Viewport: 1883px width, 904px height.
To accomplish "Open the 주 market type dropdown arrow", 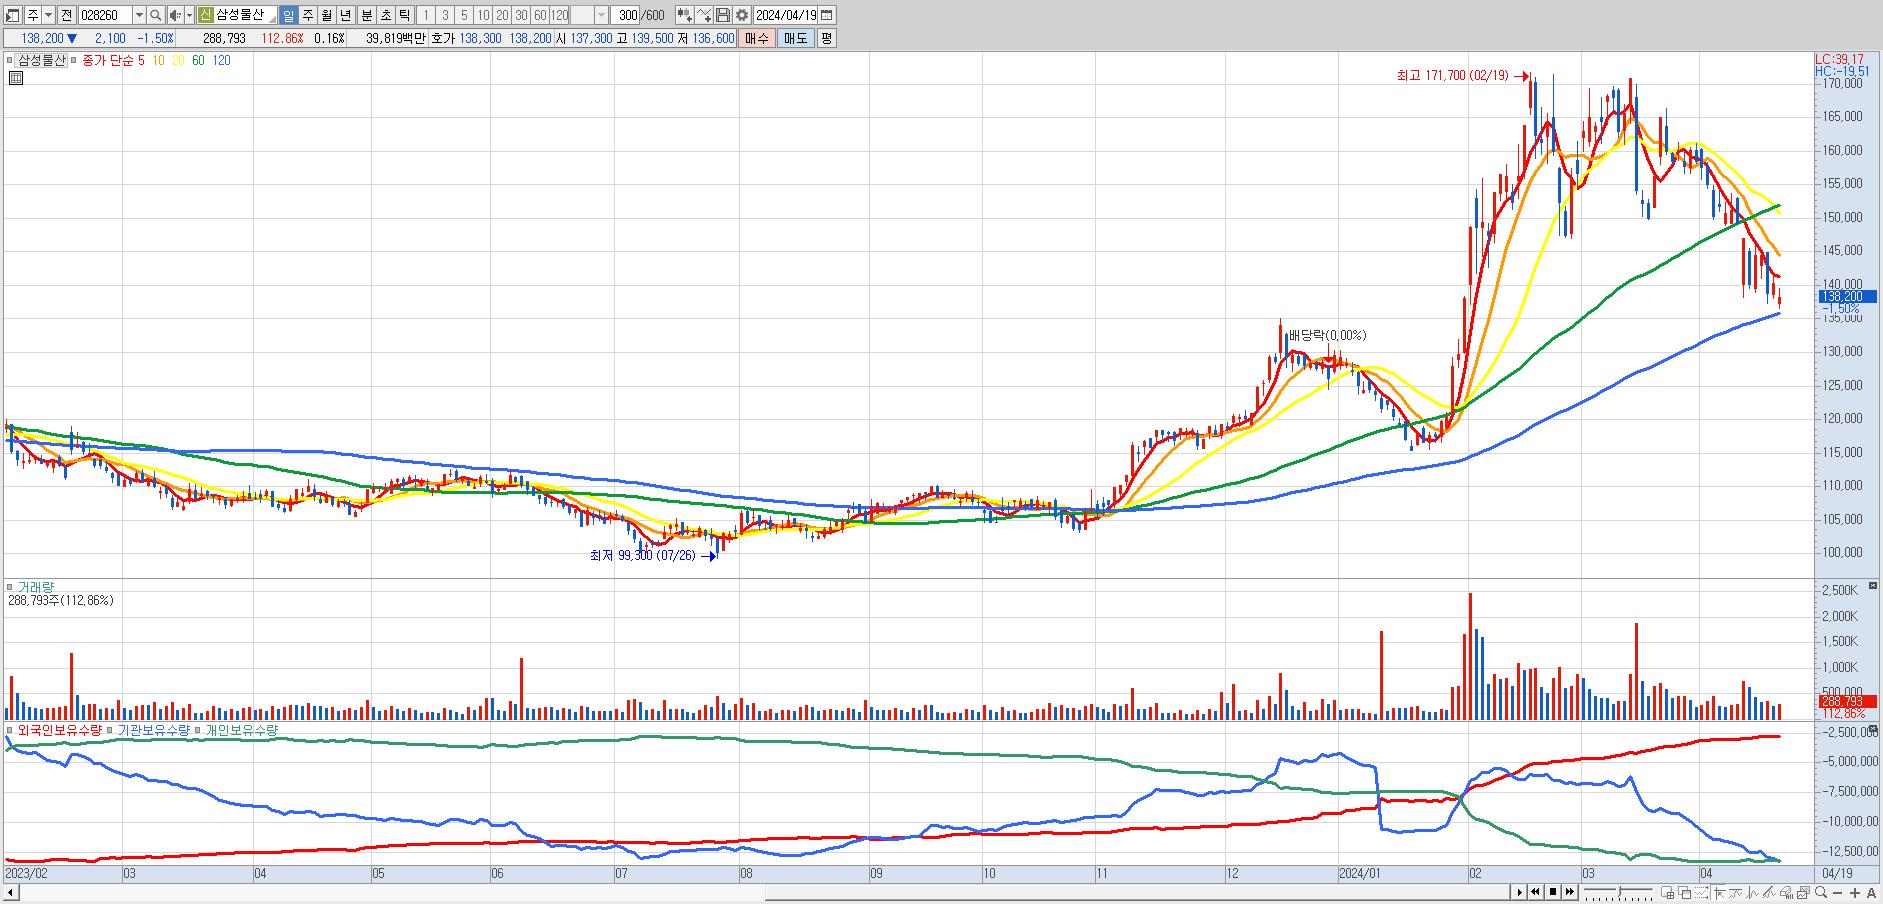I will click(x=48, y=15).
